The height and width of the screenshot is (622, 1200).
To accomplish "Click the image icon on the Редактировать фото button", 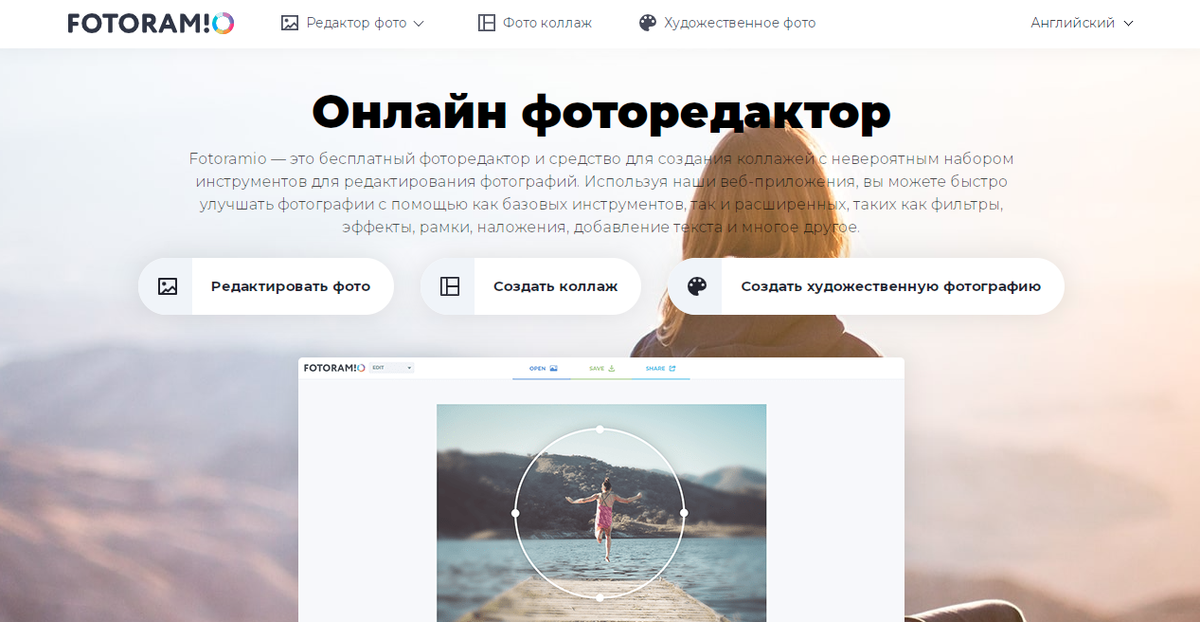I will click(167, 286).
